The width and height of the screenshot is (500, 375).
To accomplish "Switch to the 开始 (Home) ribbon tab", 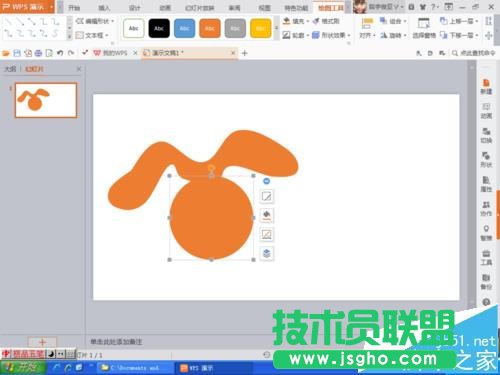I will [74, 8].
